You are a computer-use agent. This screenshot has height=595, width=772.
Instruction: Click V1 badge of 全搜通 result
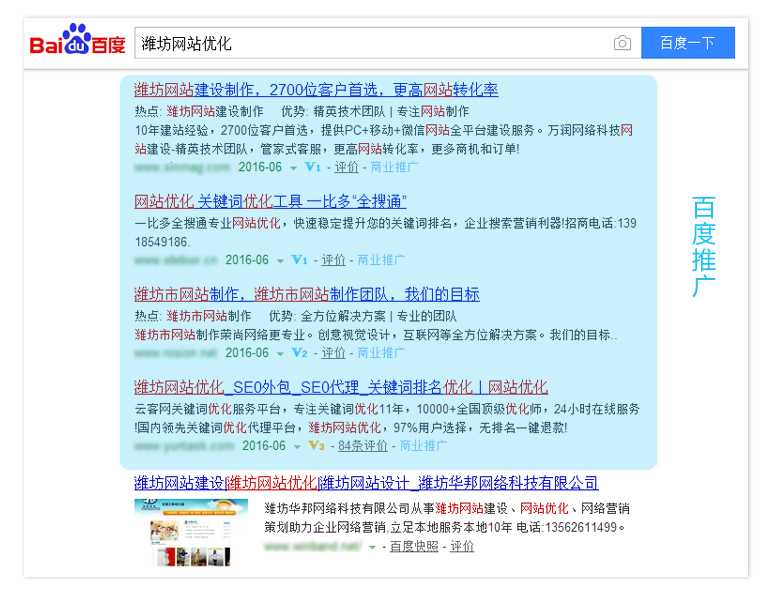coord(299,260)
